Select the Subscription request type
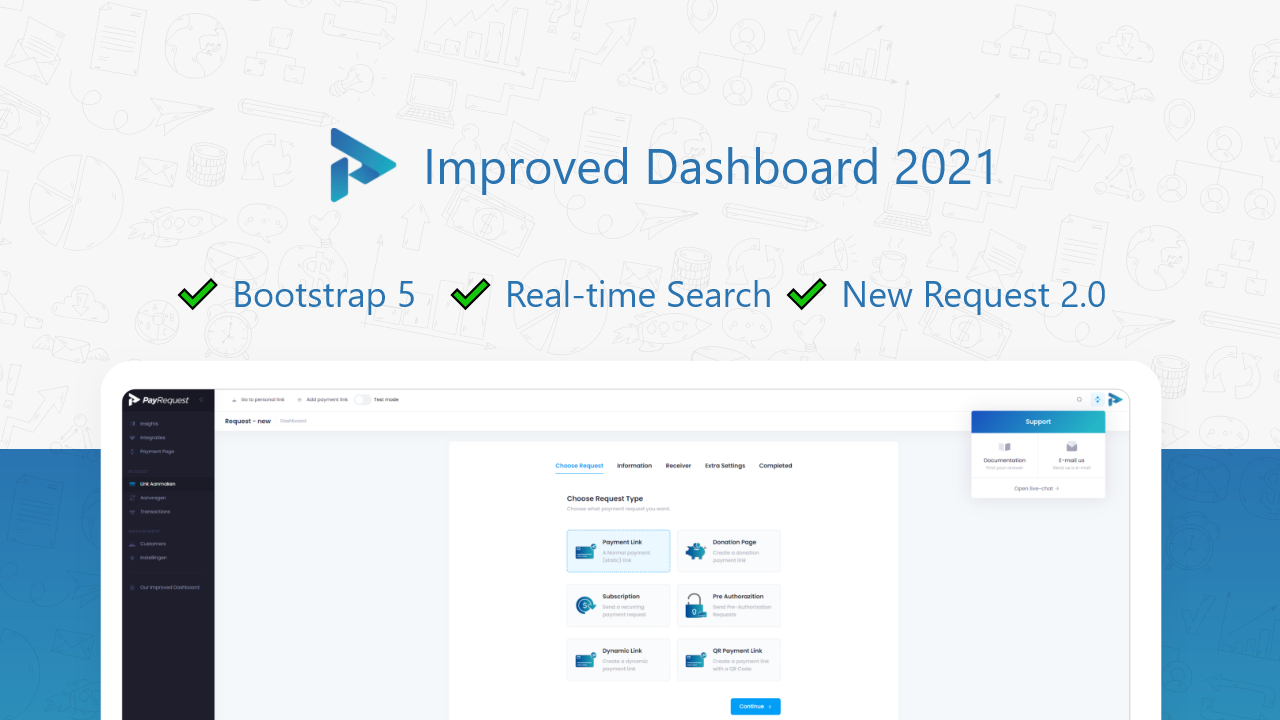 pyautogui.click(x=618, y=605)
